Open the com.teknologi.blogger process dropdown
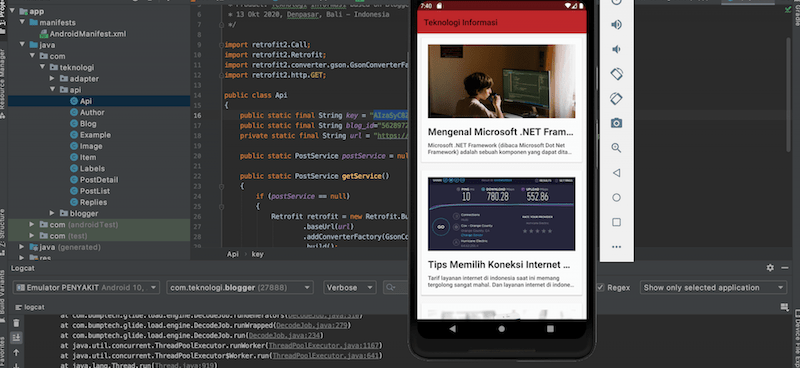This screenshot has width=800, height=368. tap(240, 287)
